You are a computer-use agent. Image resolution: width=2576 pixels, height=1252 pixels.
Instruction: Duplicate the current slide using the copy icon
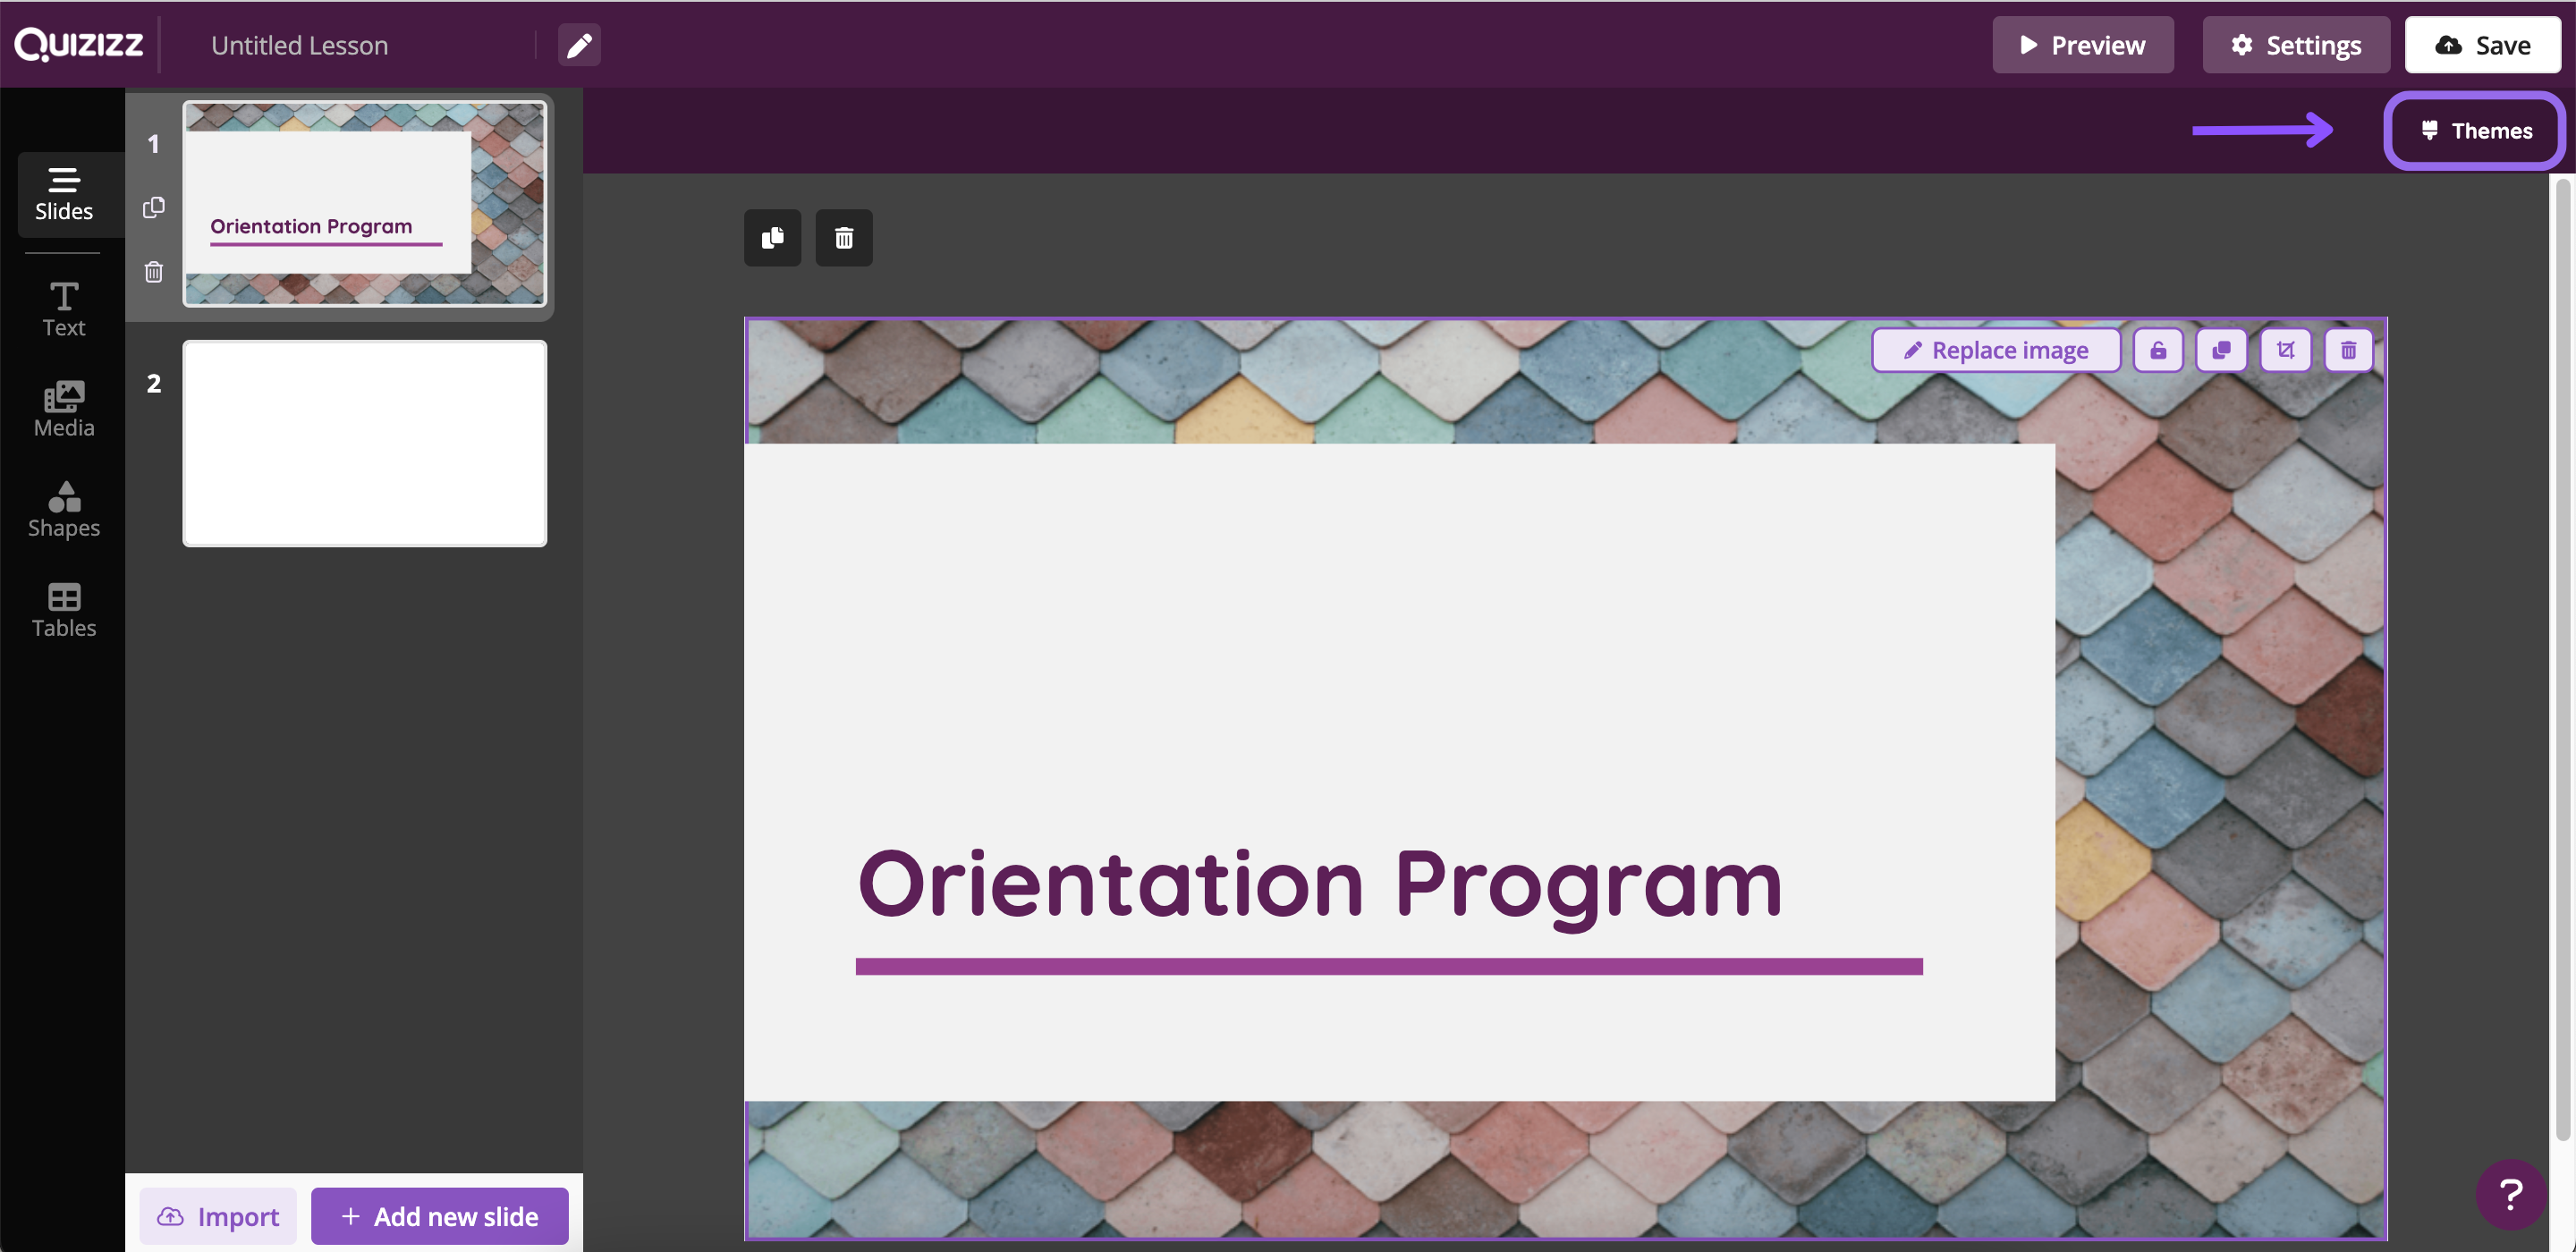tap(772, 238)
